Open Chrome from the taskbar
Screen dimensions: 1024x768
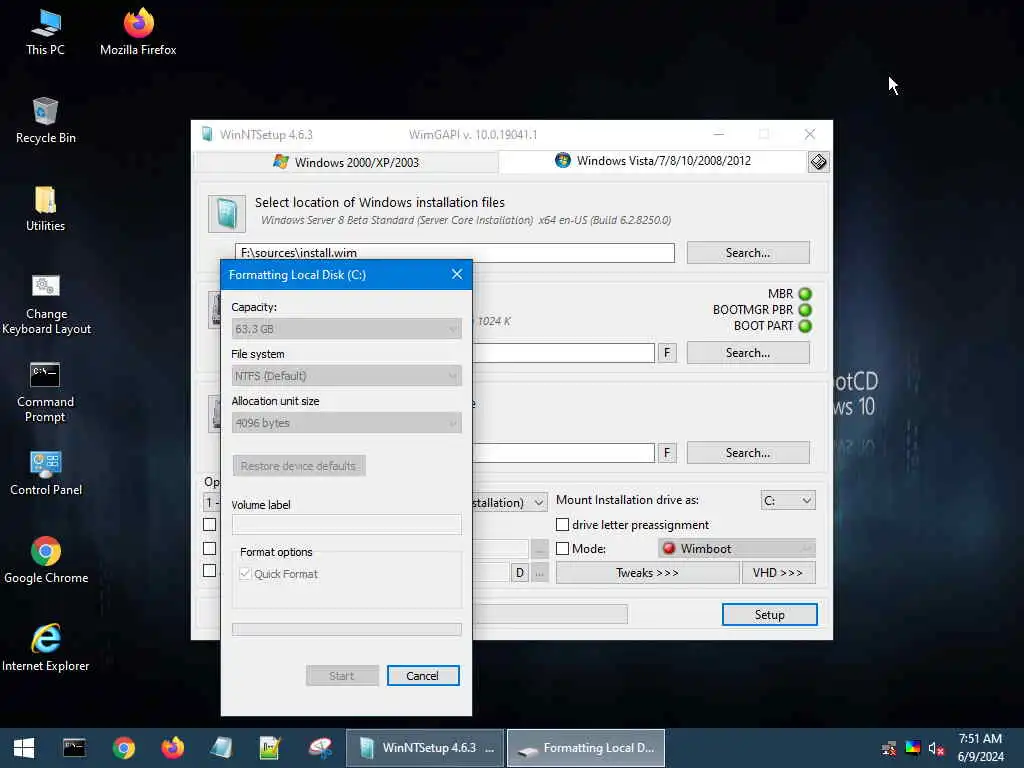point(123,748)
